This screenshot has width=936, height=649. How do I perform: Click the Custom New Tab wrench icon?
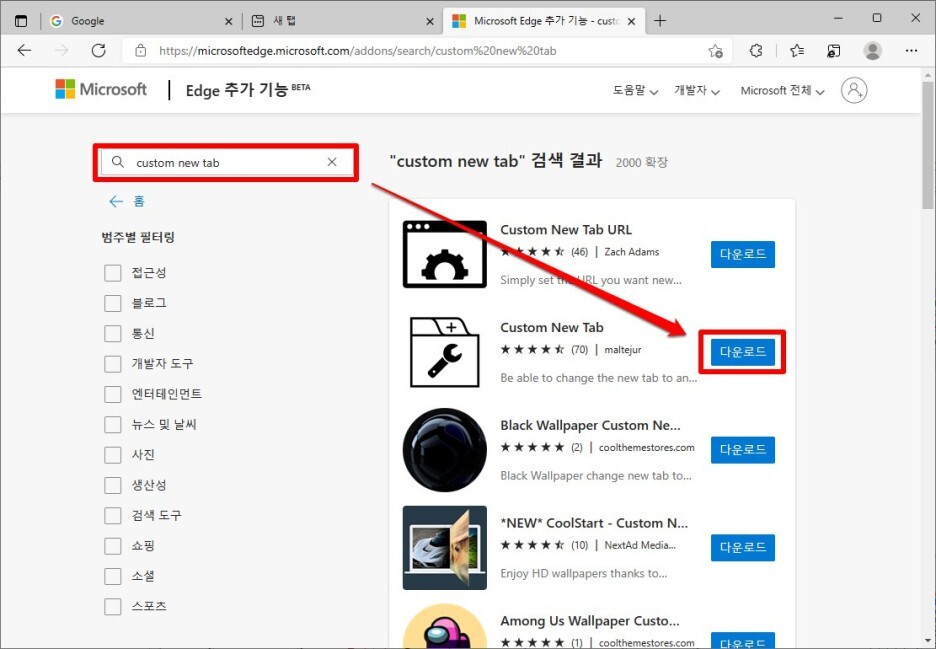(445, 352)
